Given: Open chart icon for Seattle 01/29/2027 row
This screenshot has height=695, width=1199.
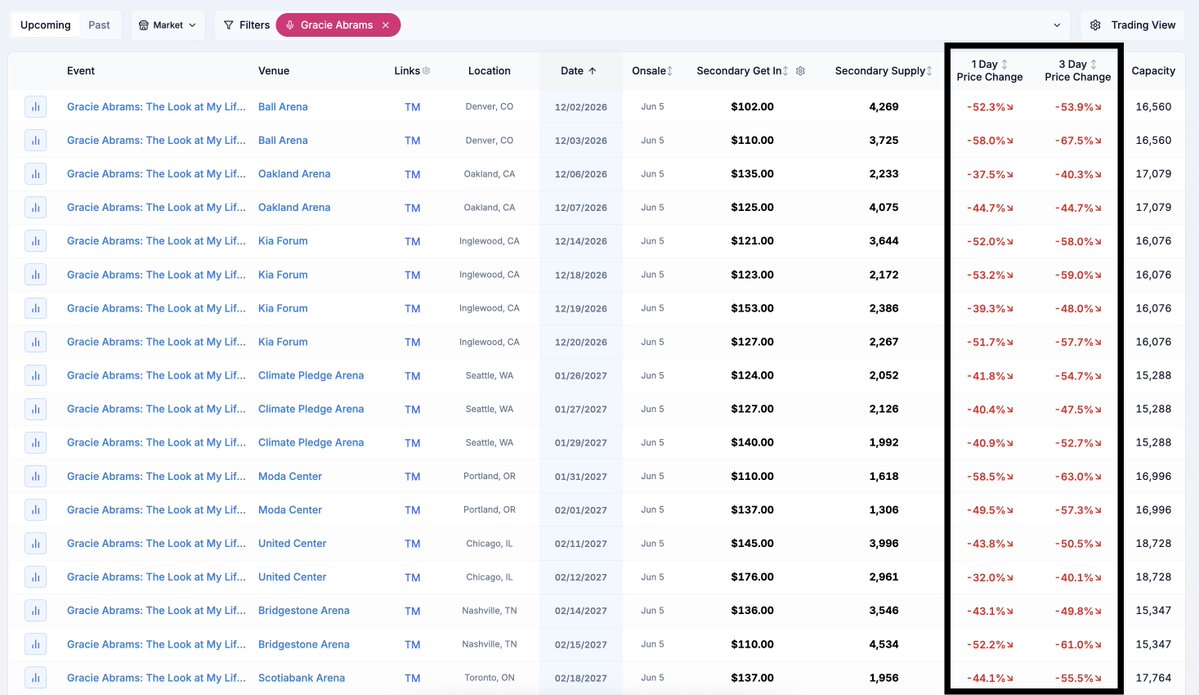Looking at the screenshot, I should pyautogui.click(x=35, y=443).
